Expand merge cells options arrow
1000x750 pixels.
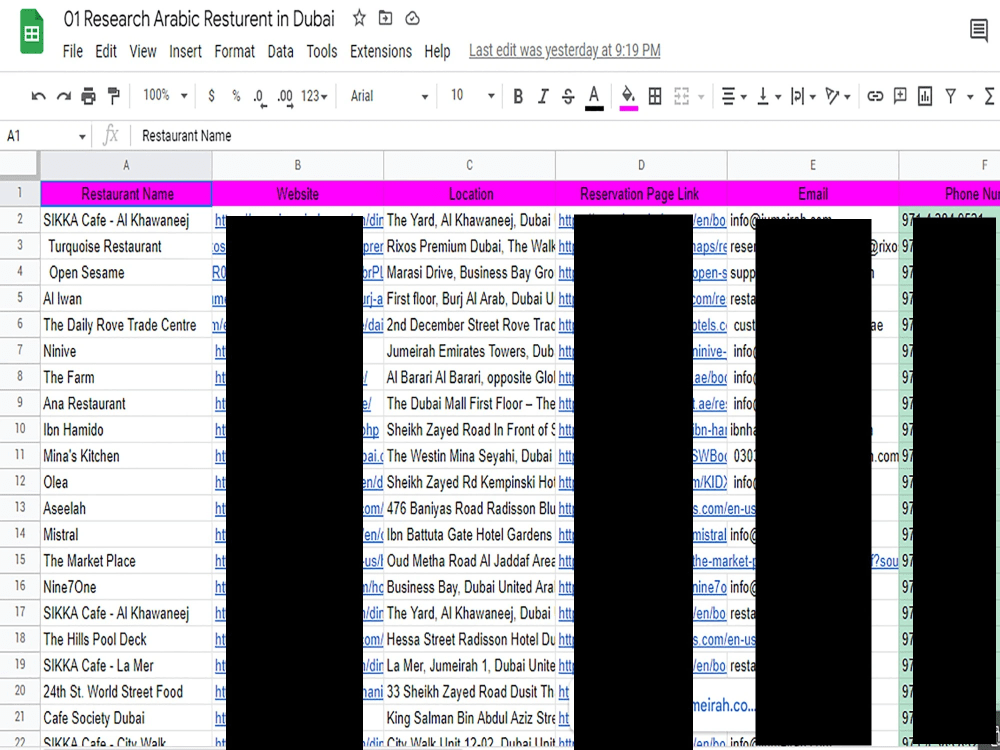point(702,97)
